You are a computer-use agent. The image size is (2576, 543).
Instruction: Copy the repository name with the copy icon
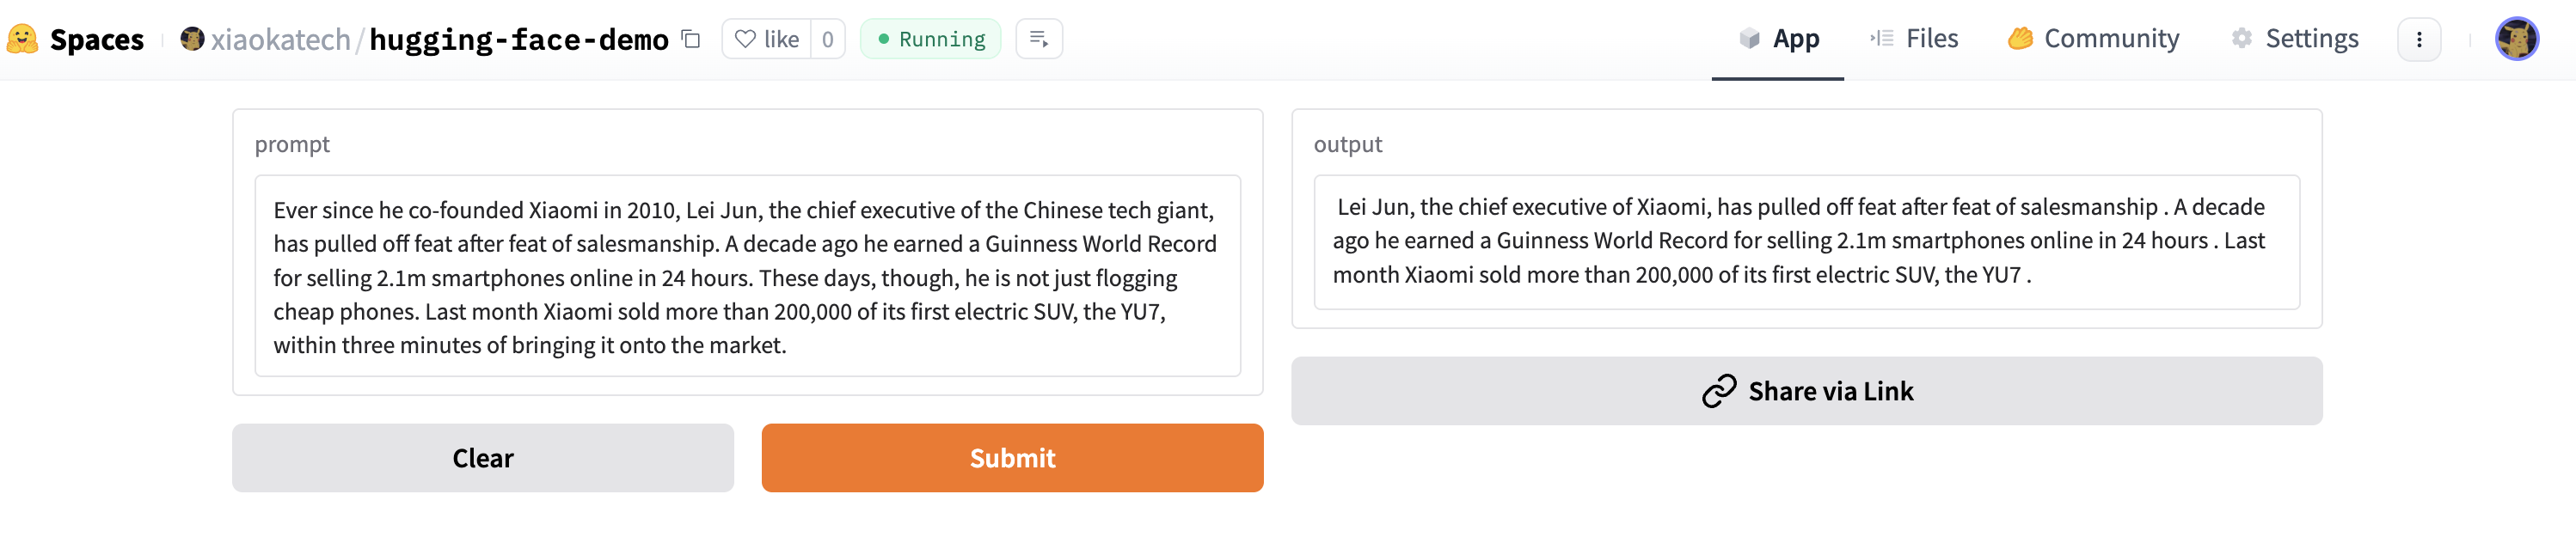691,39
